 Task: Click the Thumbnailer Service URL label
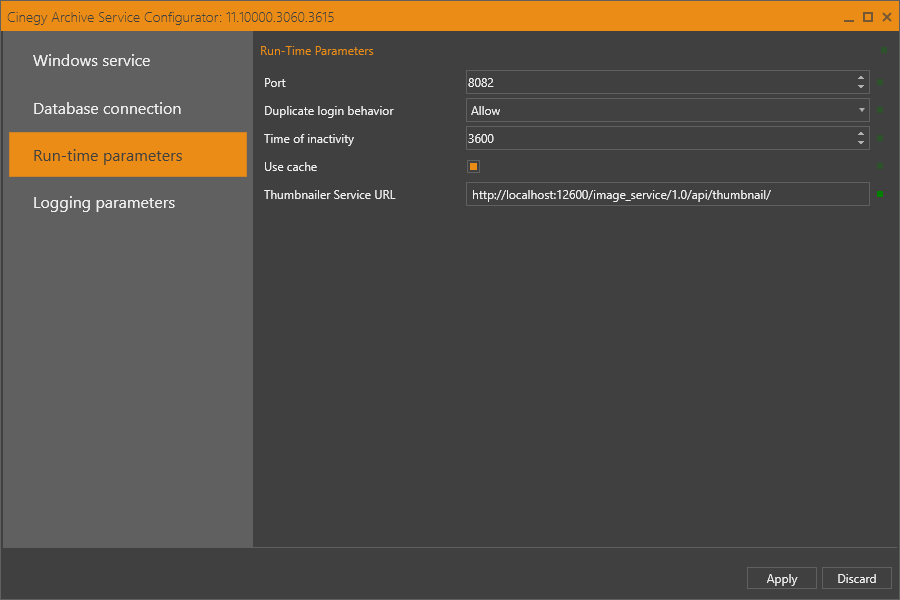pos(329,195)
